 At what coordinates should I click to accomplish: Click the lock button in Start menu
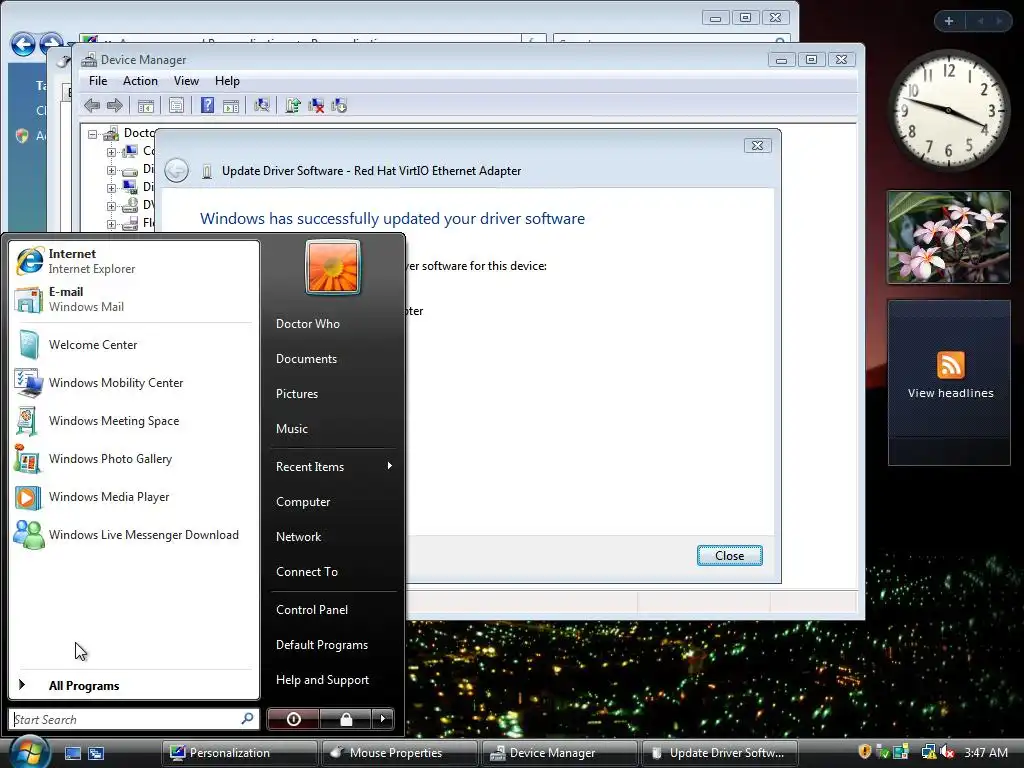(346, 719)
